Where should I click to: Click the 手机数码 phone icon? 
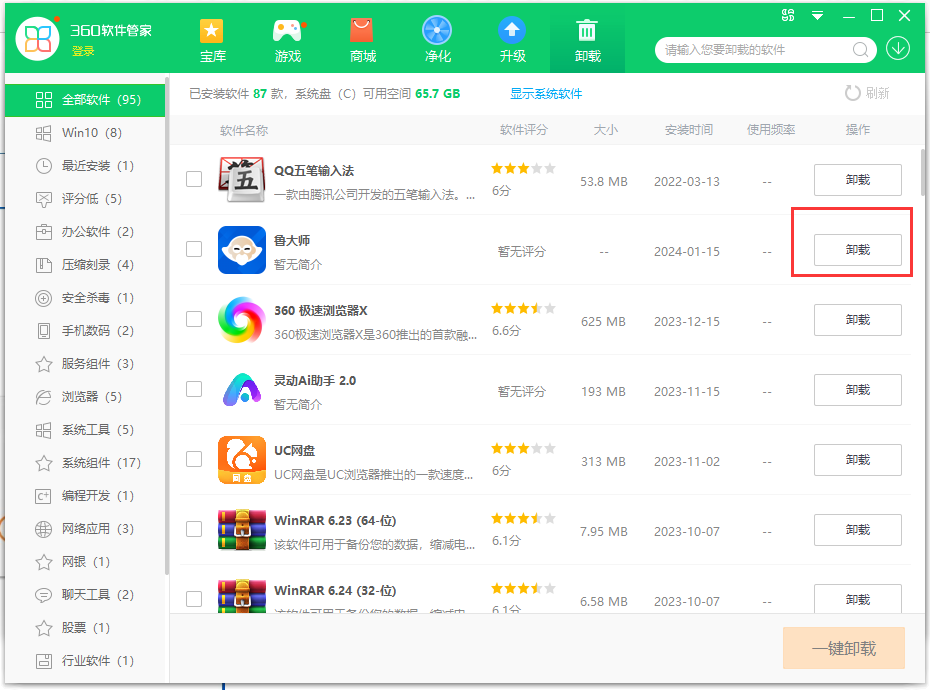pyautogui.click(x=44, y=331)
